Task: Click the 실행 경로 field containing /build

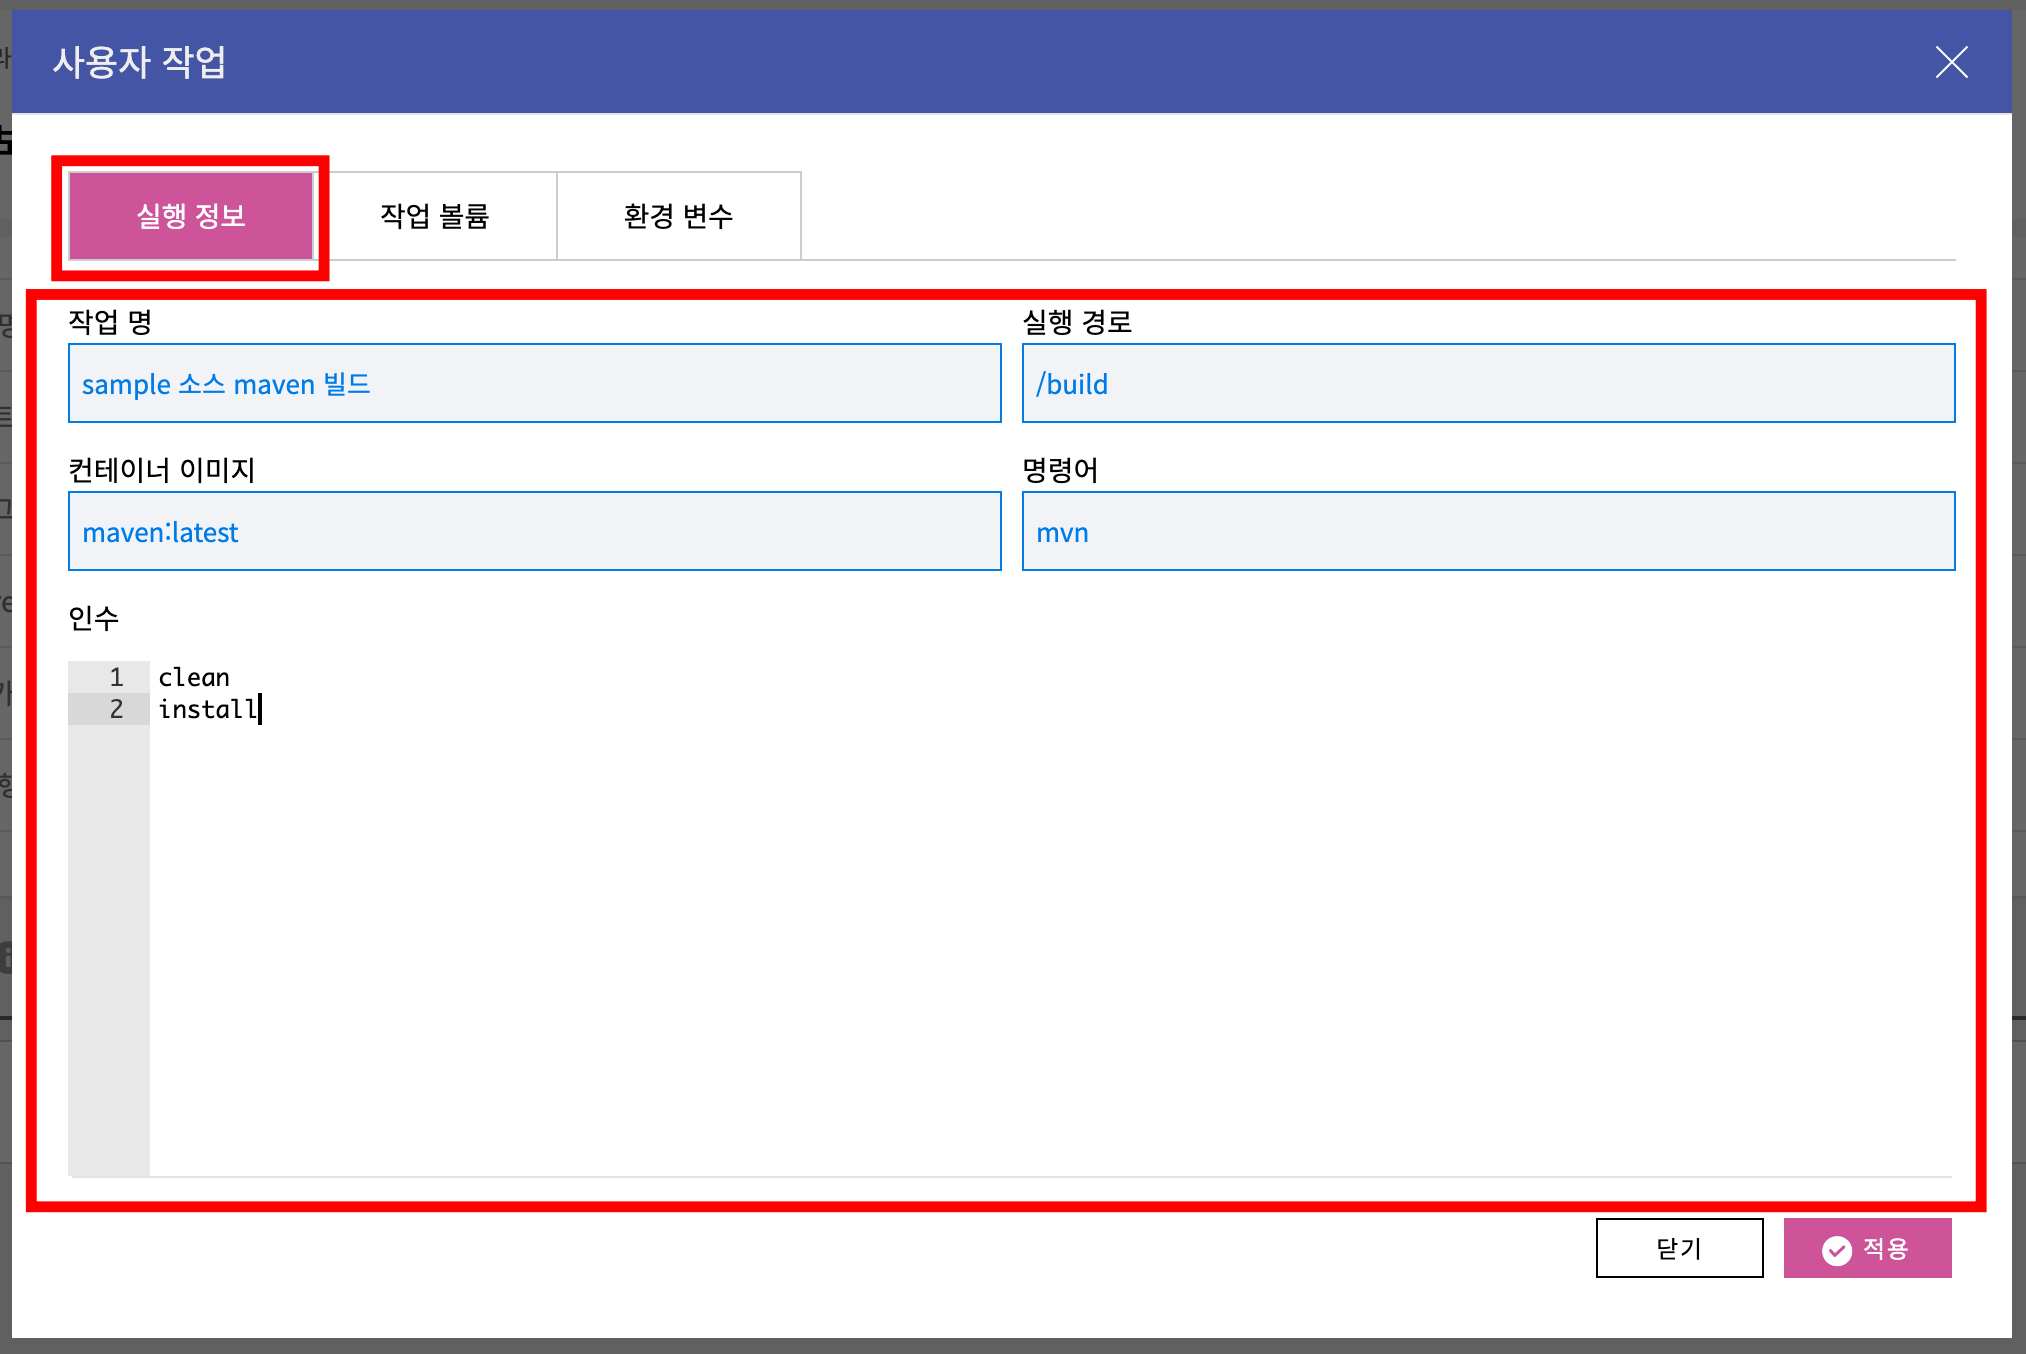Action: [x=1487, y=384]
